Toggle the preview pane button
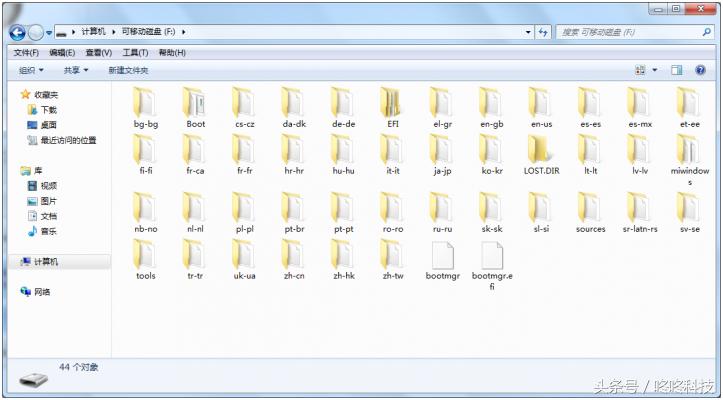Viewport: 723px width, 400px height. (x=676, y=70)
